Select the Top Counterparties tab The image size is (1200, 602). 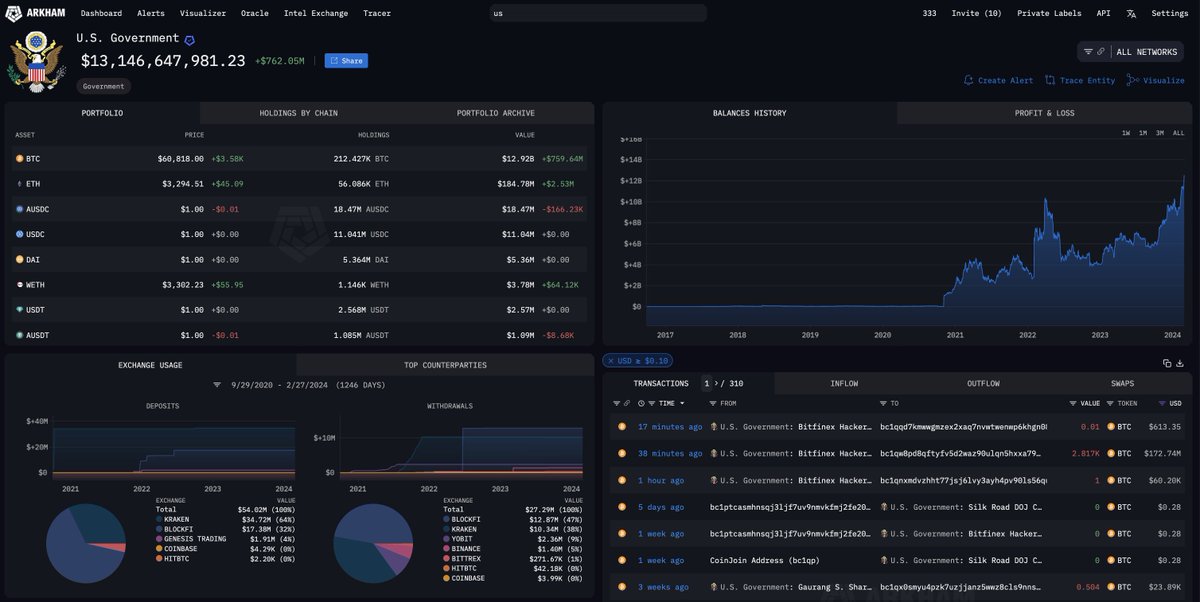445,365
